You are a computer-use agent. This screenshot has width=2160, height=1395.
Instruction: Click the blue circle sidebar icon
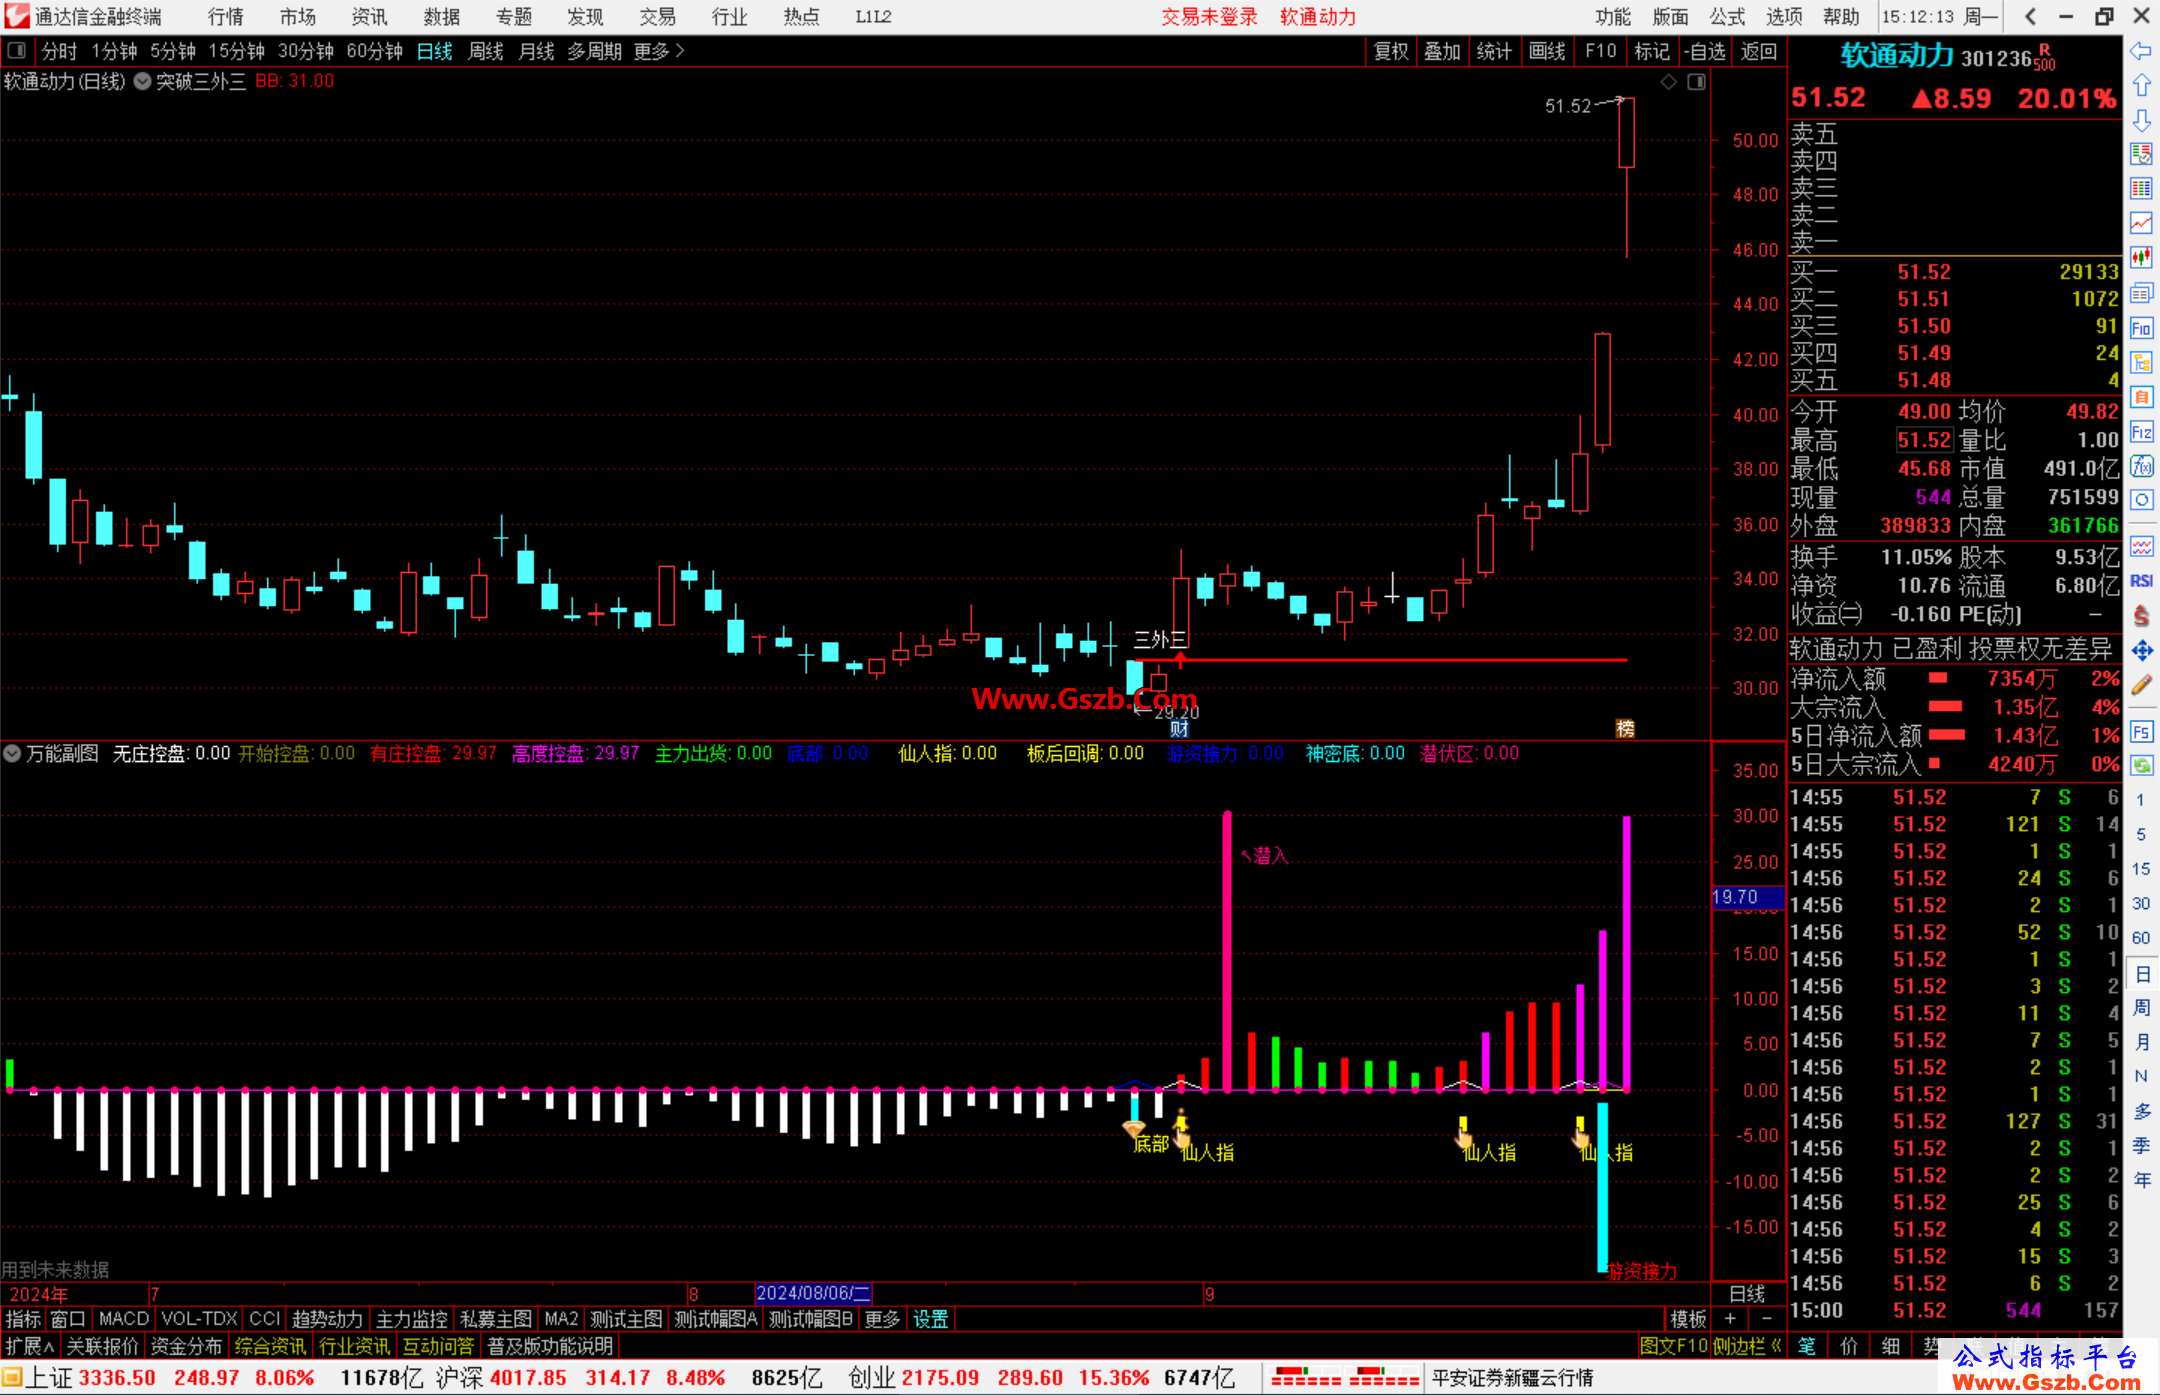(x=2141, y=500)
